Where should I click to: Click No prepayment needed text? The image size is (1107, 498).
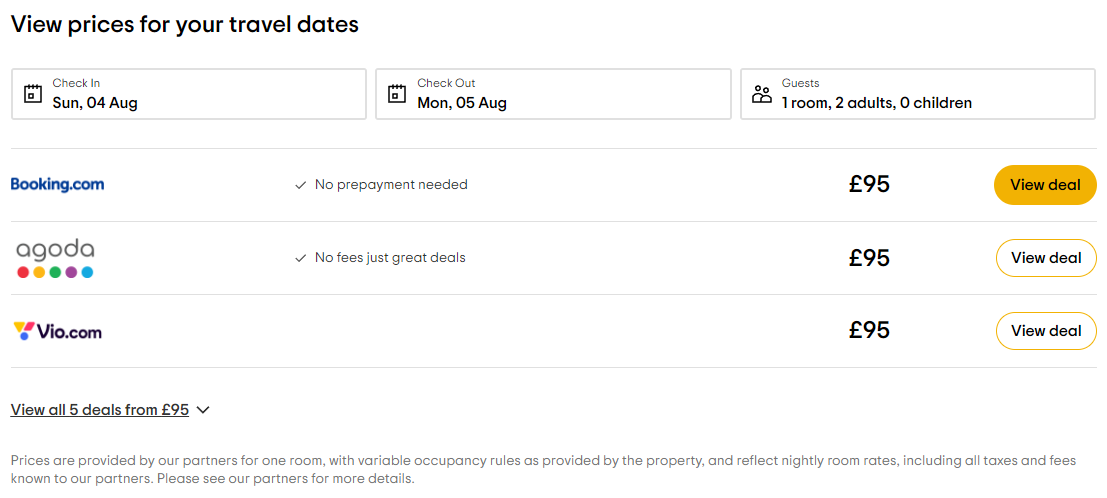coord(391,185)
